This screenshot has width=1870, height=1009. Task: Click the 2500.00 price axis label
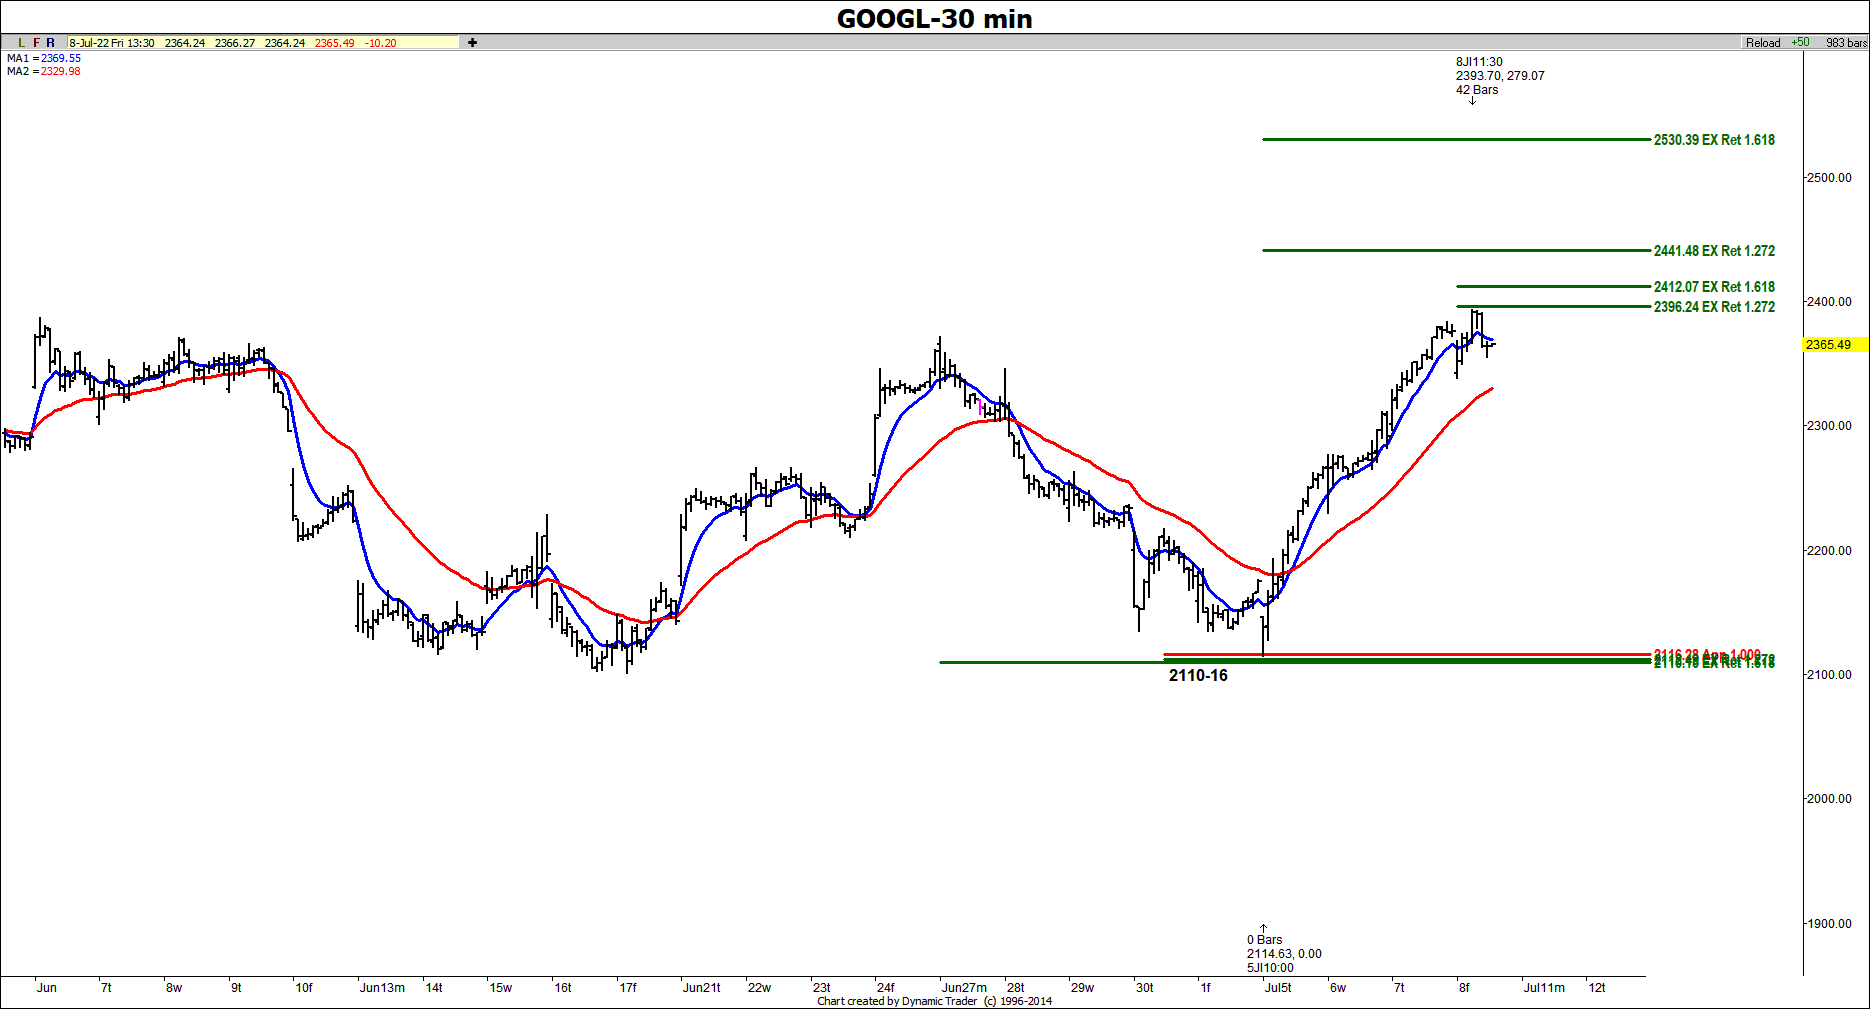(x=1829, y=178)
